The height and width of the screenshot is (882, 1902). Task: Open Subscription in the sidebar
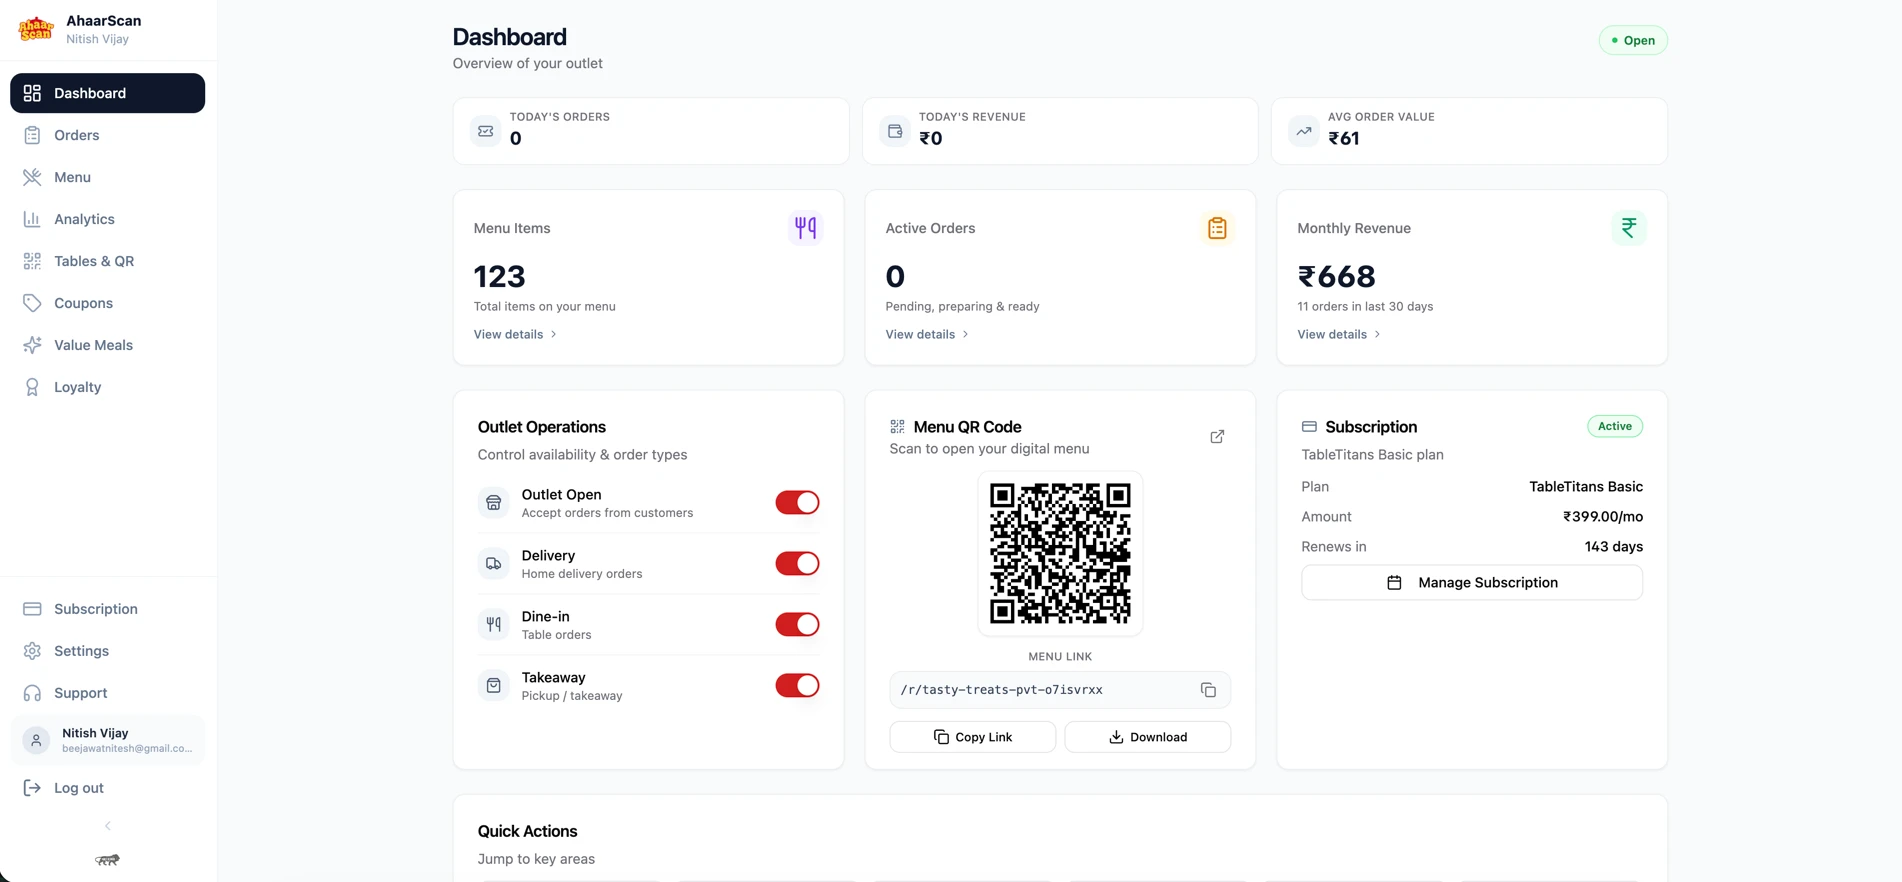pyautogui.click(x=108, y=609)
